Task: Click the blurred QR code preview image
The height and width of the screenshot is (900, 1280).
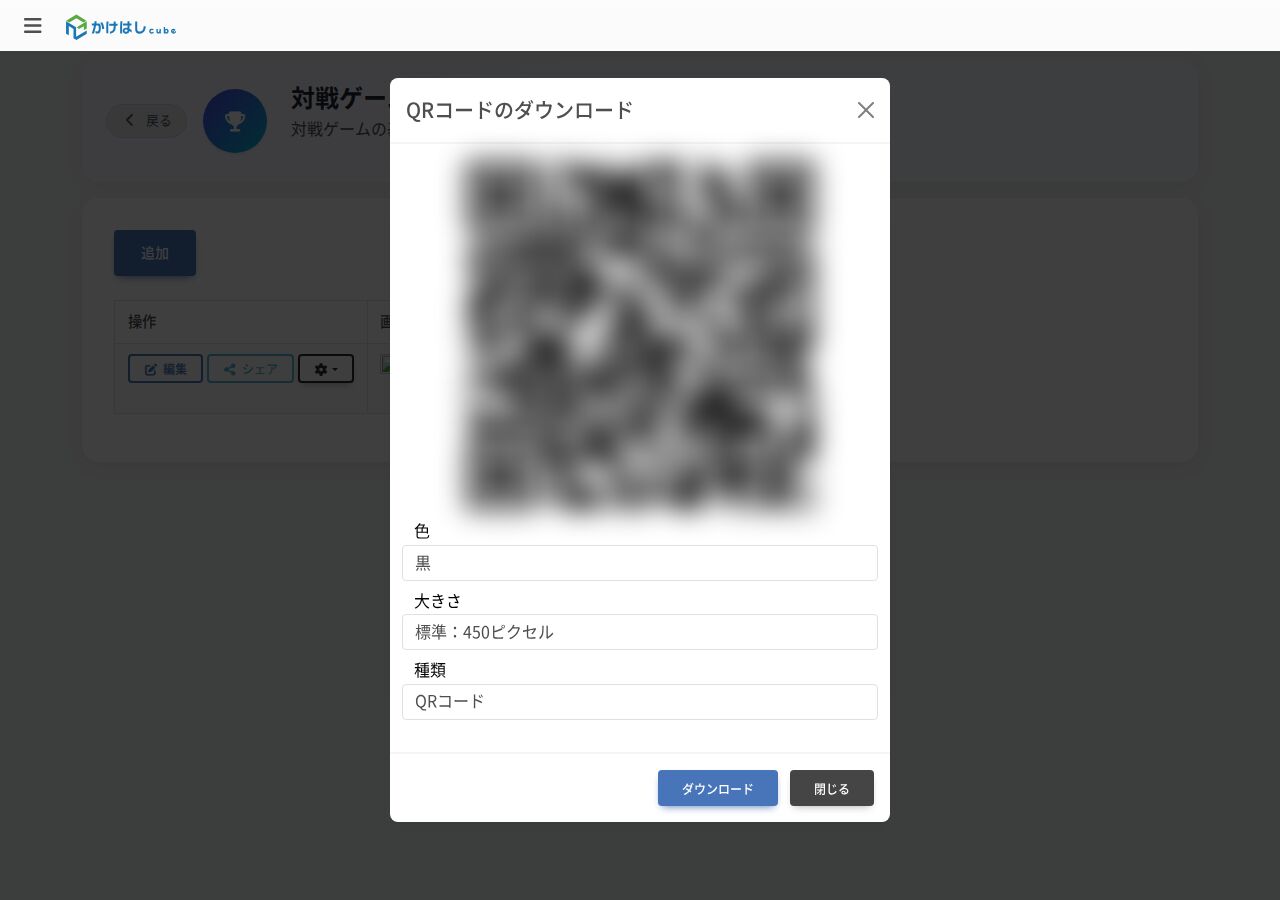Action: tap(640, 335)
